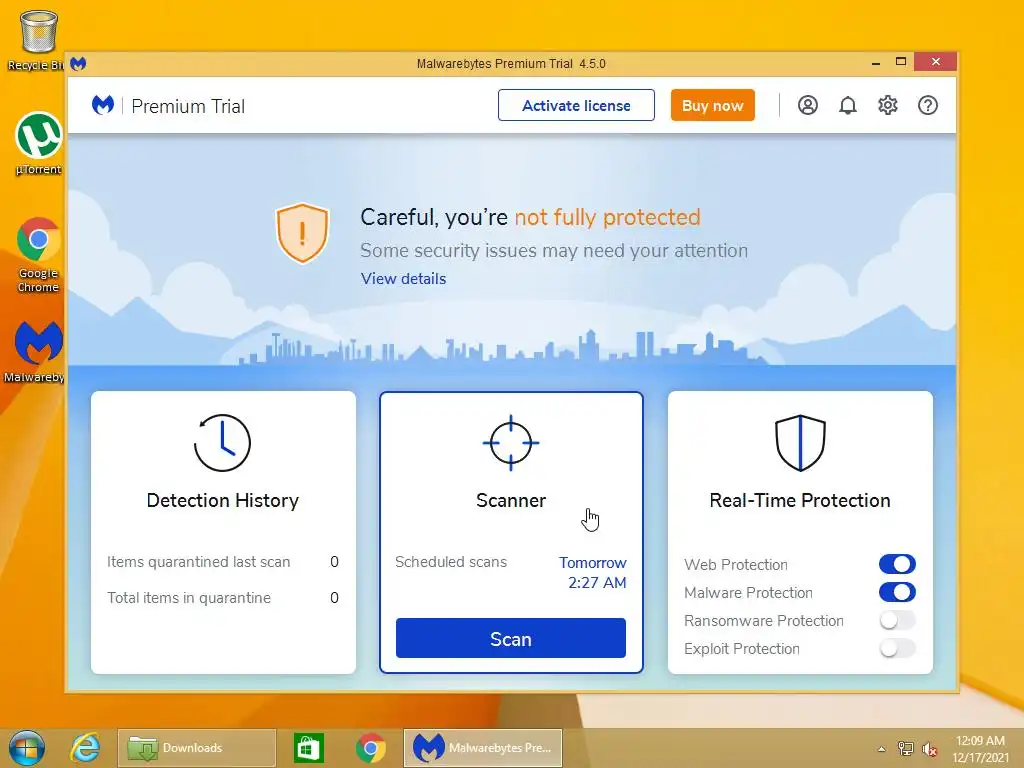1024x768 pixels.
Task: Click the Detection History clock icon
Action: (223, 443)
